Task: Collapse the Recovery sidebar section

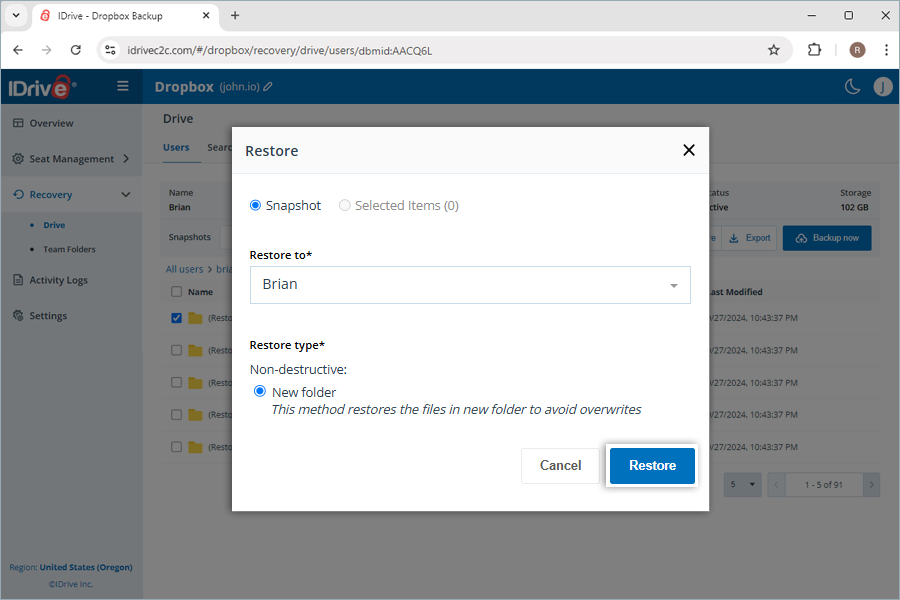Action: tap(126, 195)
